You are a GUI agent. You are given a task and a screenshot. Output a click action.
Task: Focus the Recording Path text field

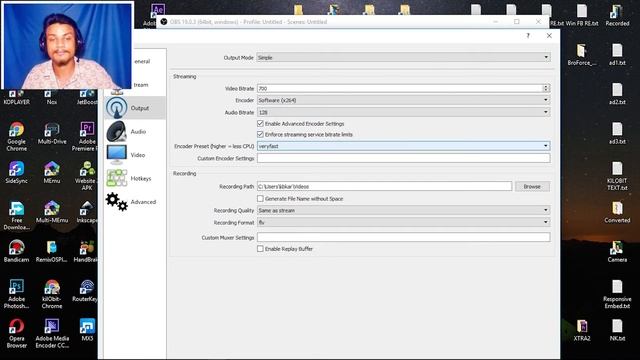tap(384, 187)
